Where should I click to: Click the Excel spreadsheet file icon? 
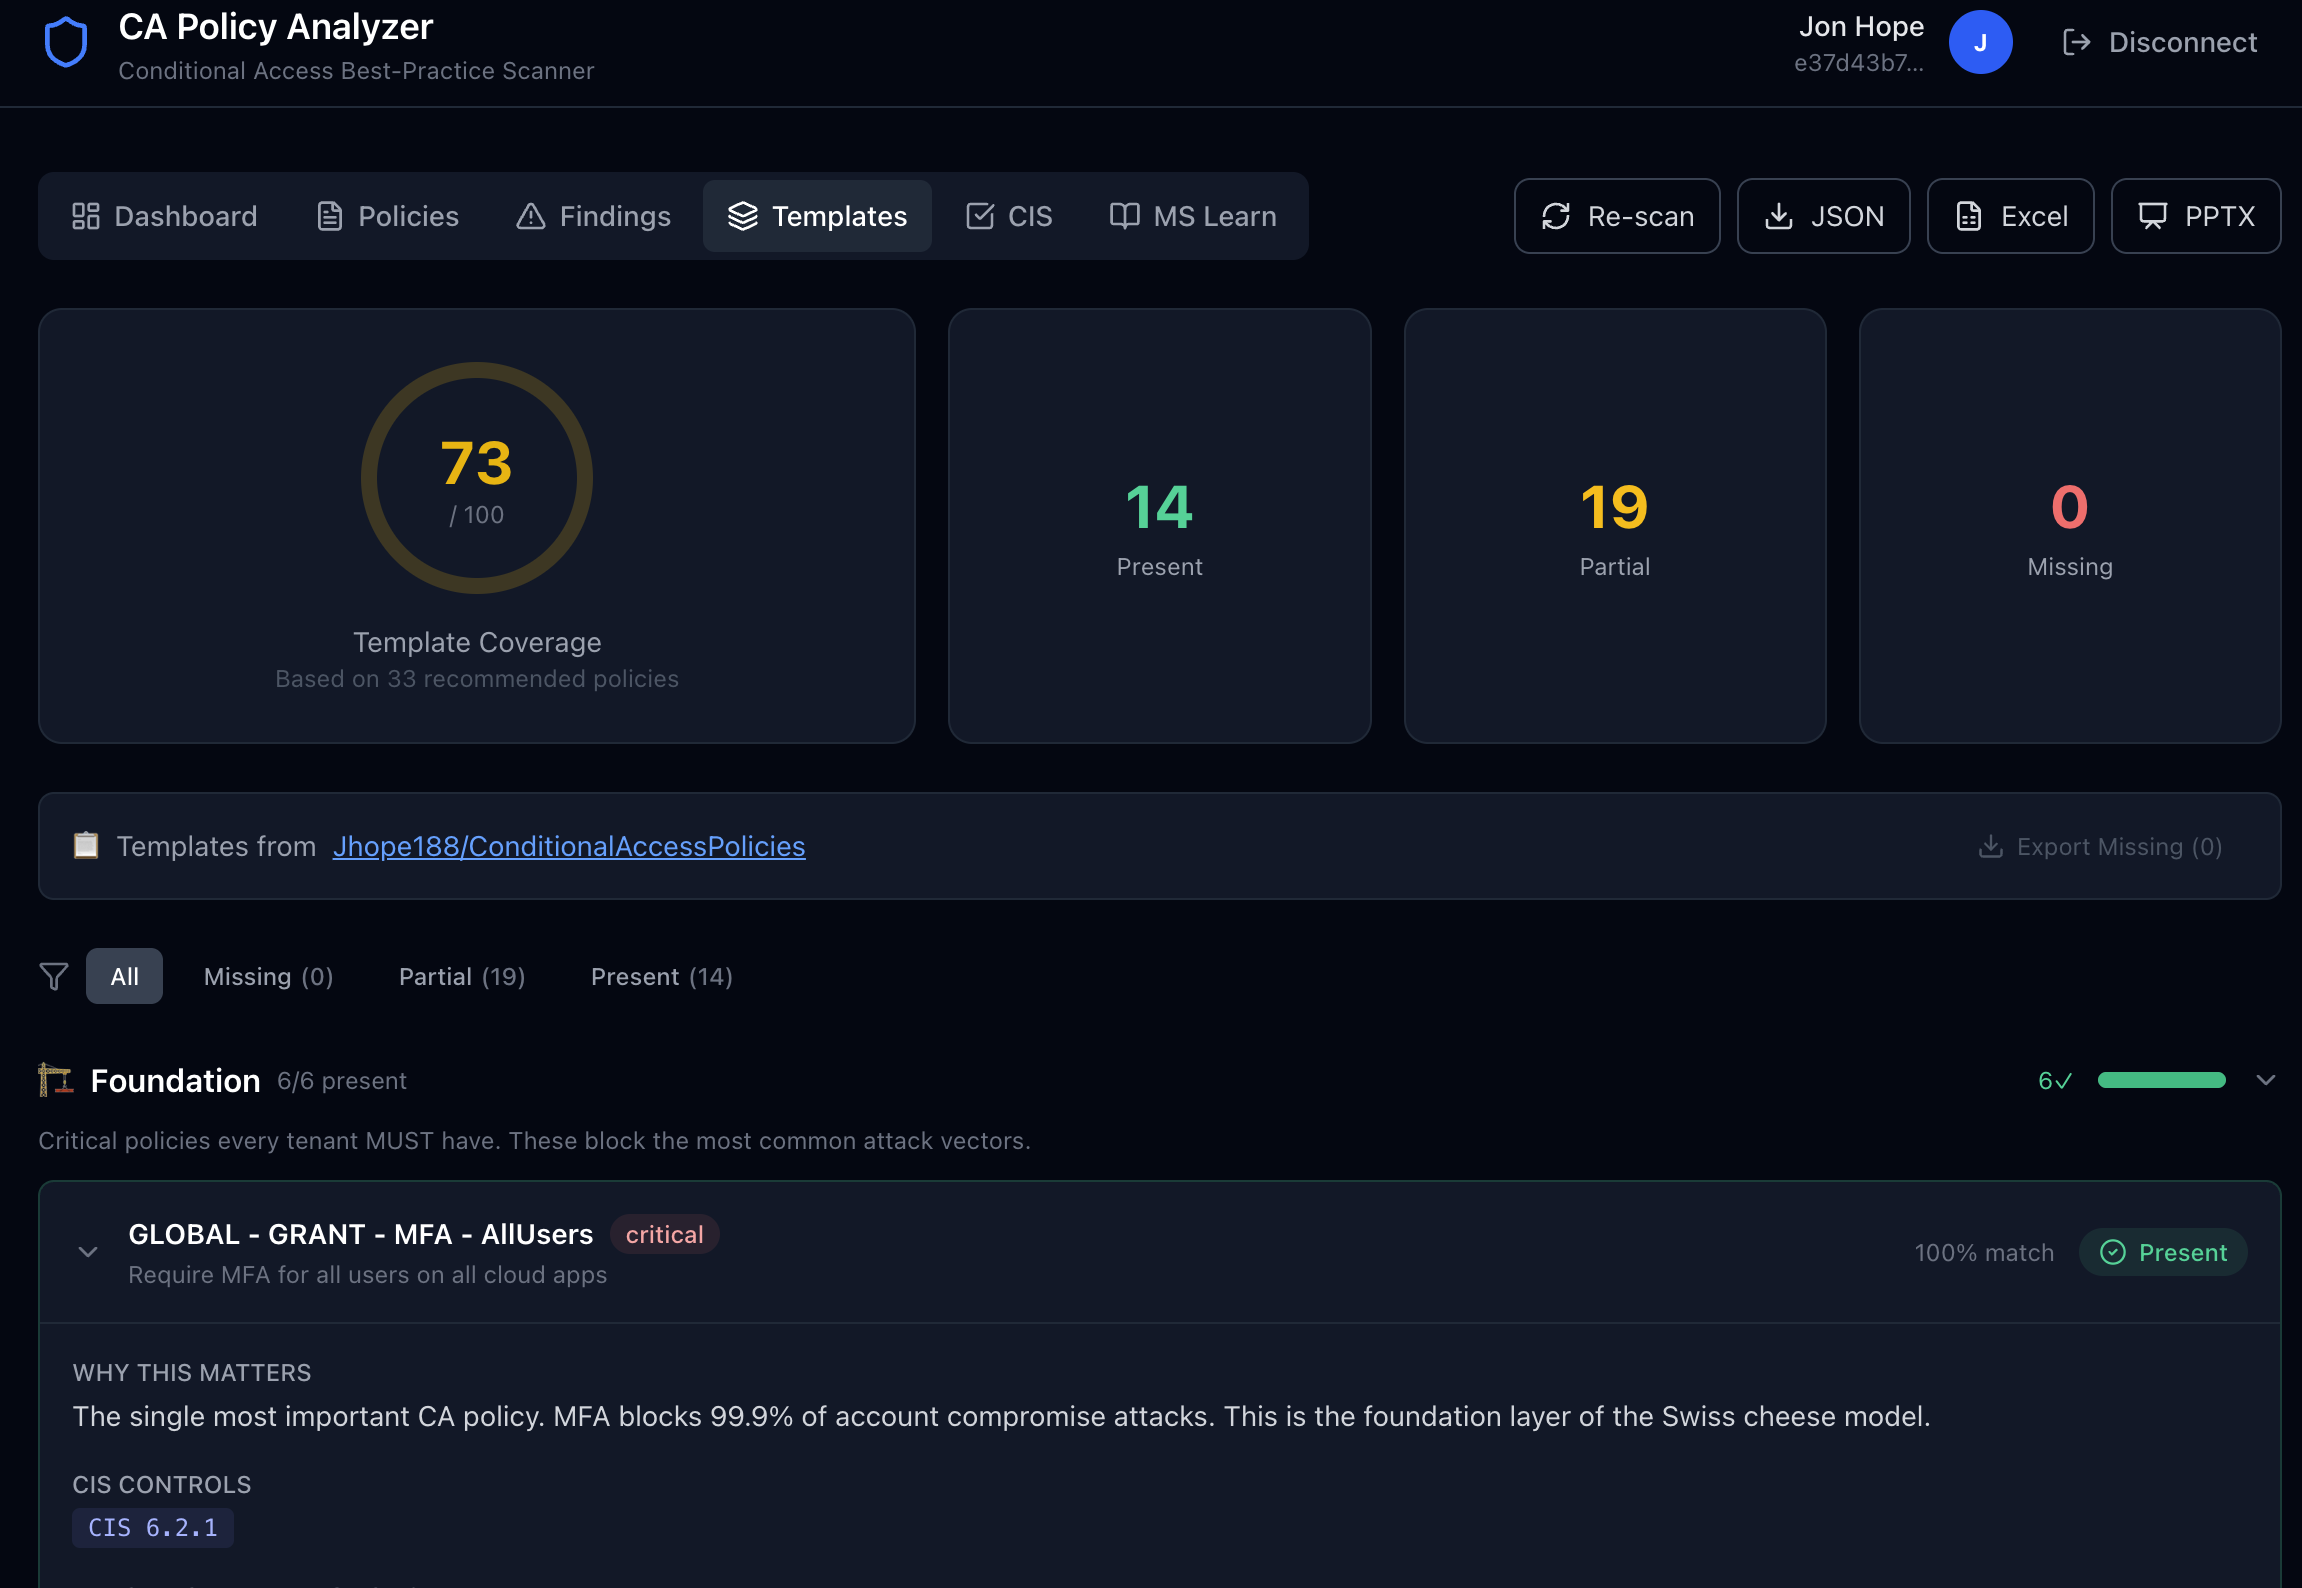(x=1969, y=216)
